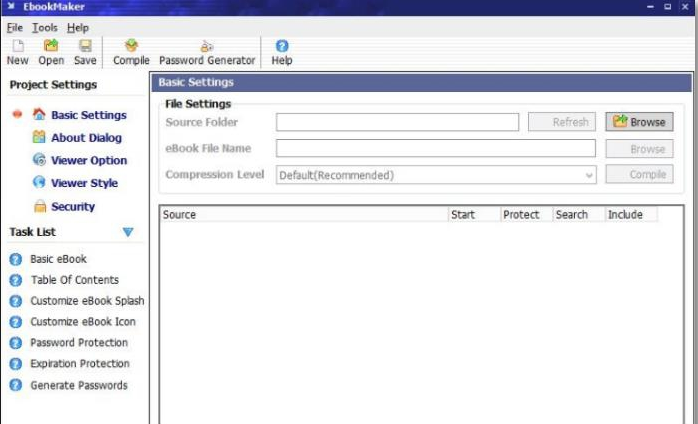
Task: Open the Password Generator toolbar icon
Action: [207, 46]
